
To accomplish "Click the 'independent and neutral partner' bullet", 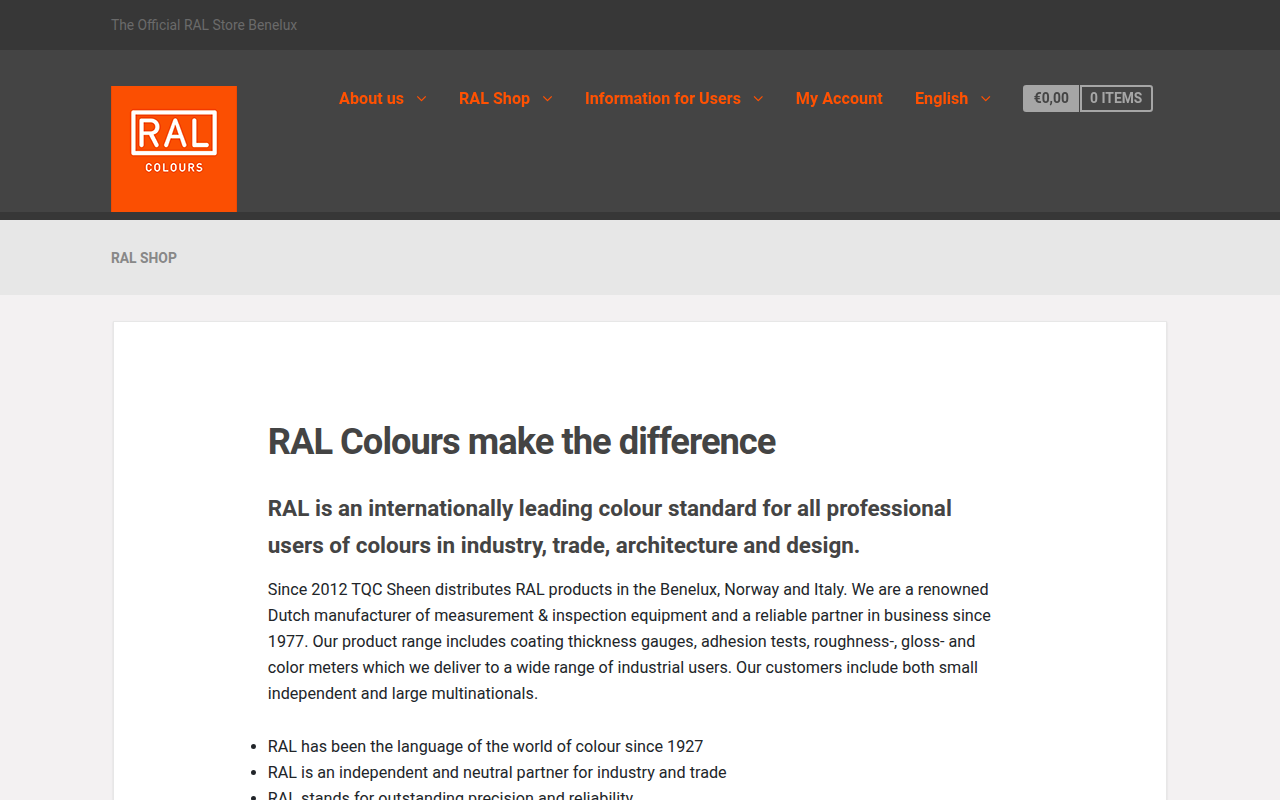I will point(497,772).
